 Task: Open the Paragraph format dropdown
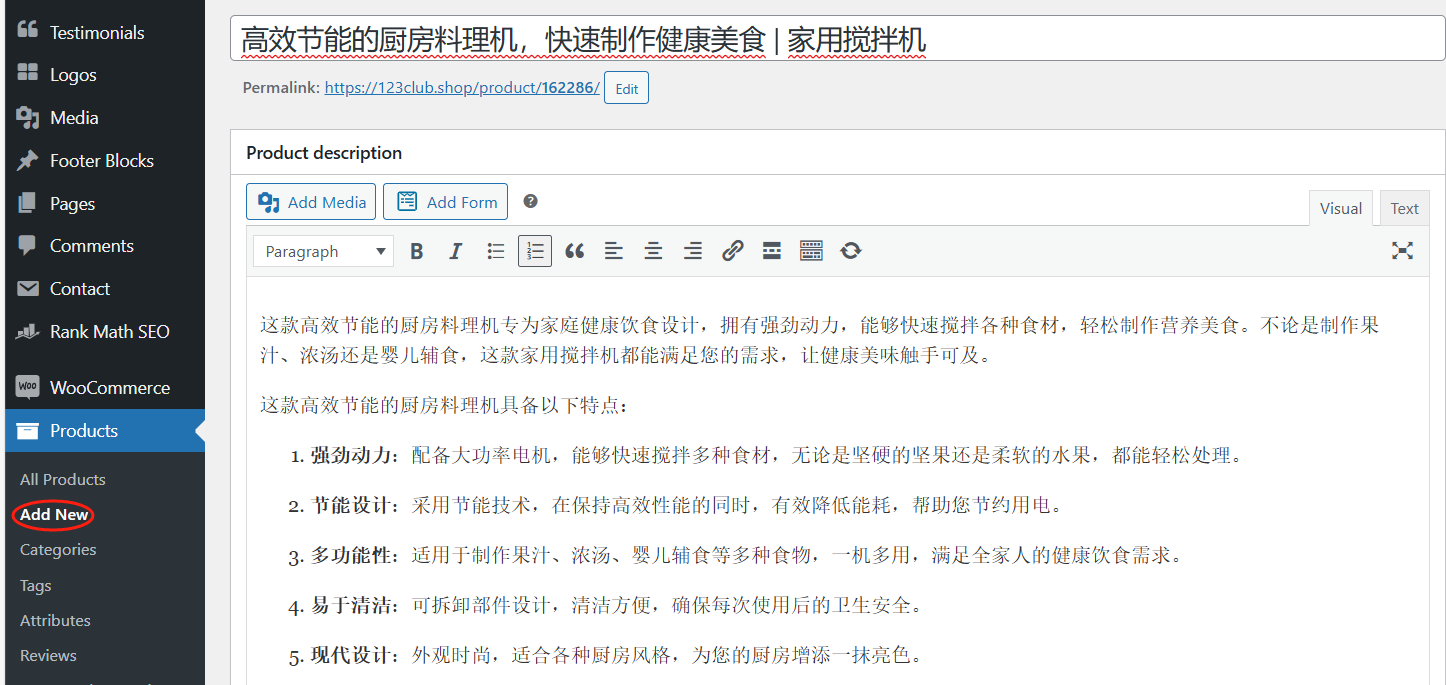click(x=322, y=252)
